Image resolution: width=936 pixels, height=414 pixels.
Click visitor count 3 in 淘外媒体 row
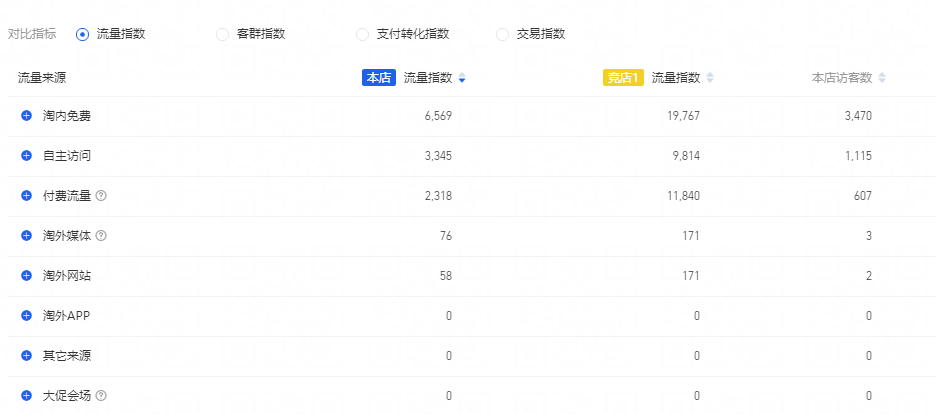click(x=869, y=236)
